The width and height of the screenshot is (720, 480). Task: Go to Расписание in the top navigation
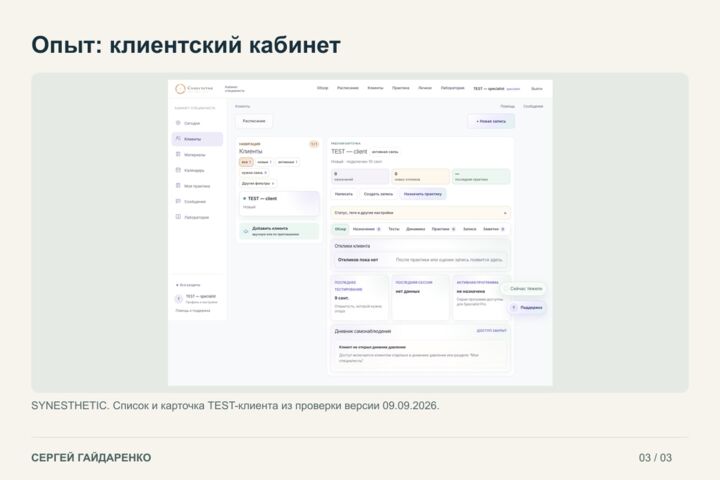(x=348, y=88)
